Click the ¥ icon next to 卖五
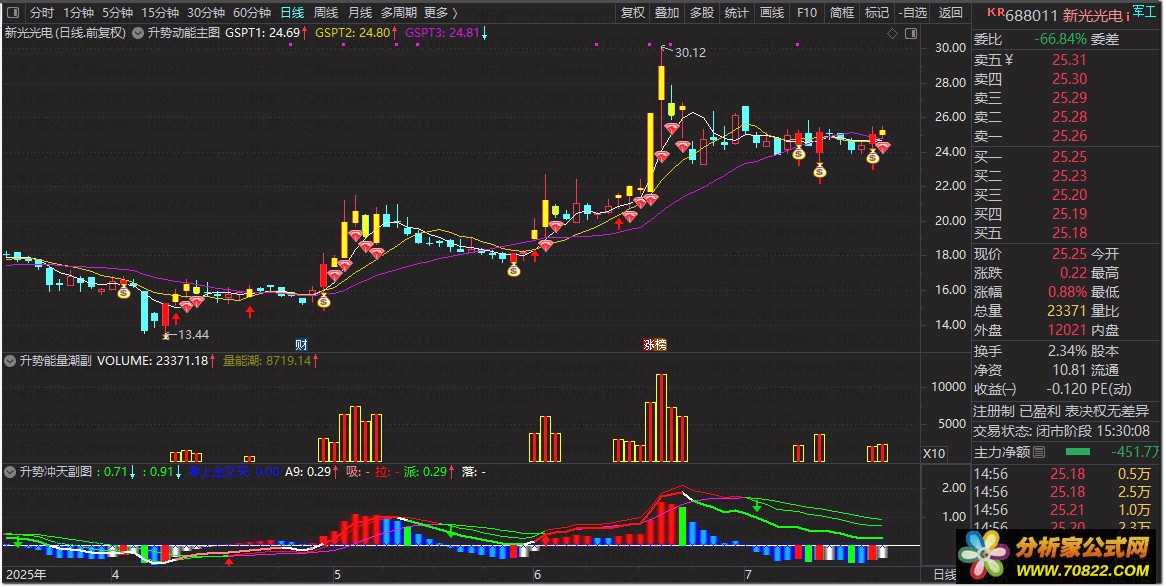Viewport: 1166px width, 587px height. (1008, 60)
